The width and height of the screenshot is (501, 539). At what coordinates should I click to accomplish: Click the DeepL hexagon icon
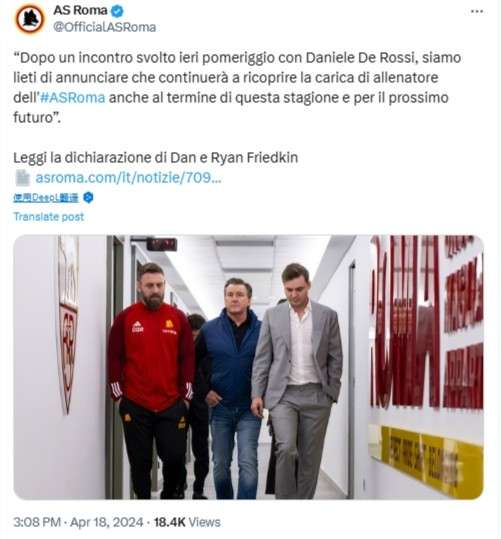click(88, 198)
